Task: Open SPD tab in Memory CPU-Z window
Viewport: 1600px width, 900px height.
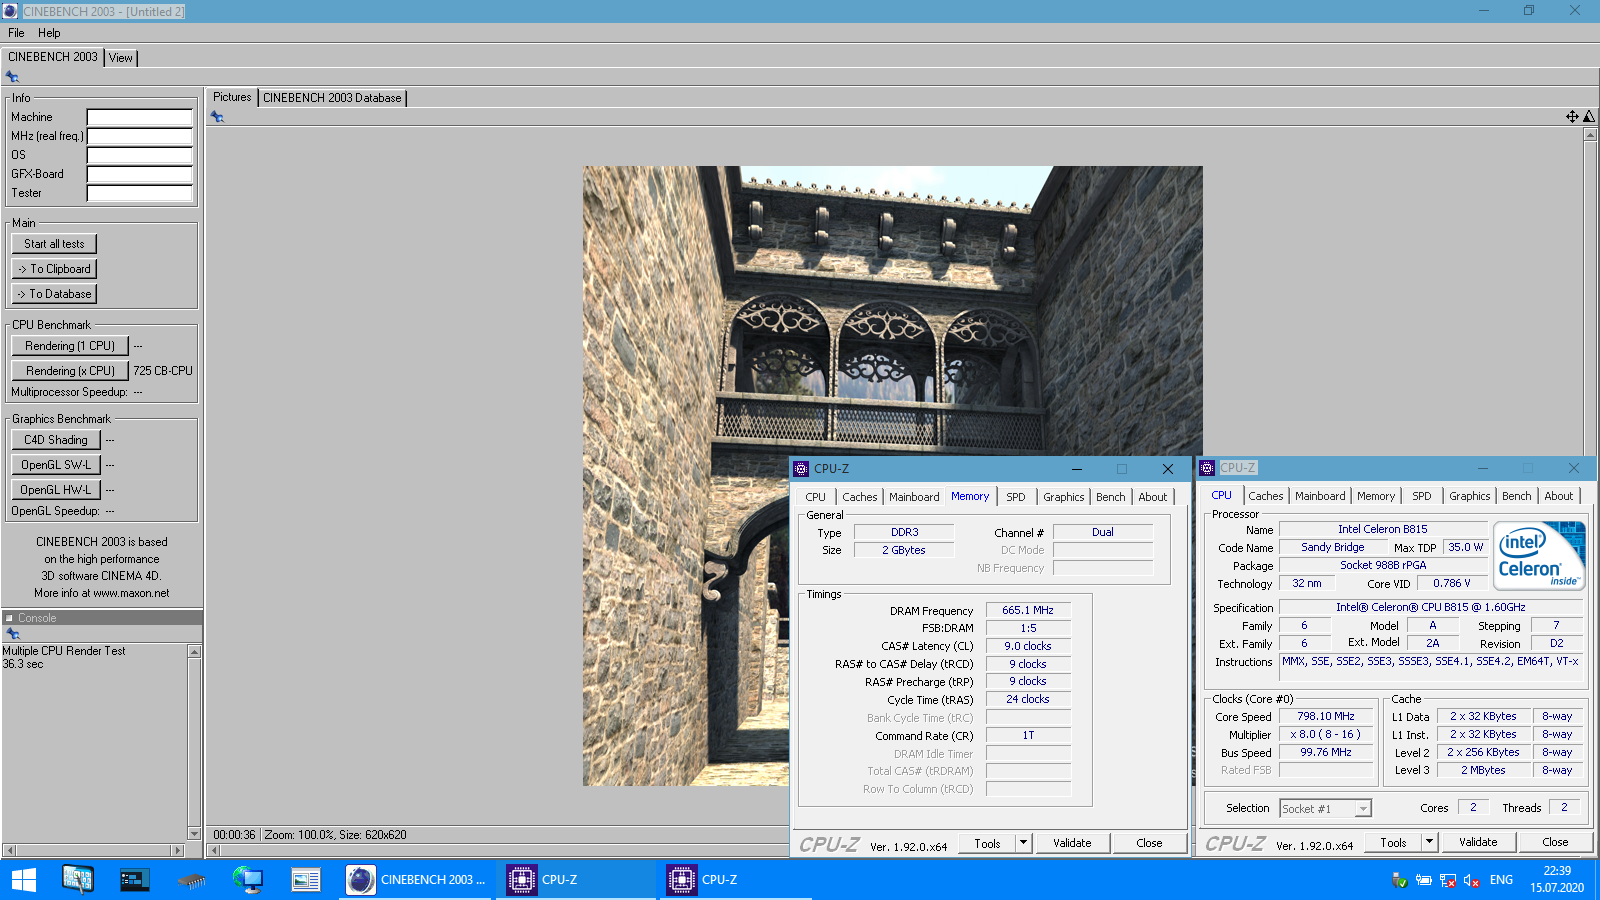Action: (x=1016, y=497)
